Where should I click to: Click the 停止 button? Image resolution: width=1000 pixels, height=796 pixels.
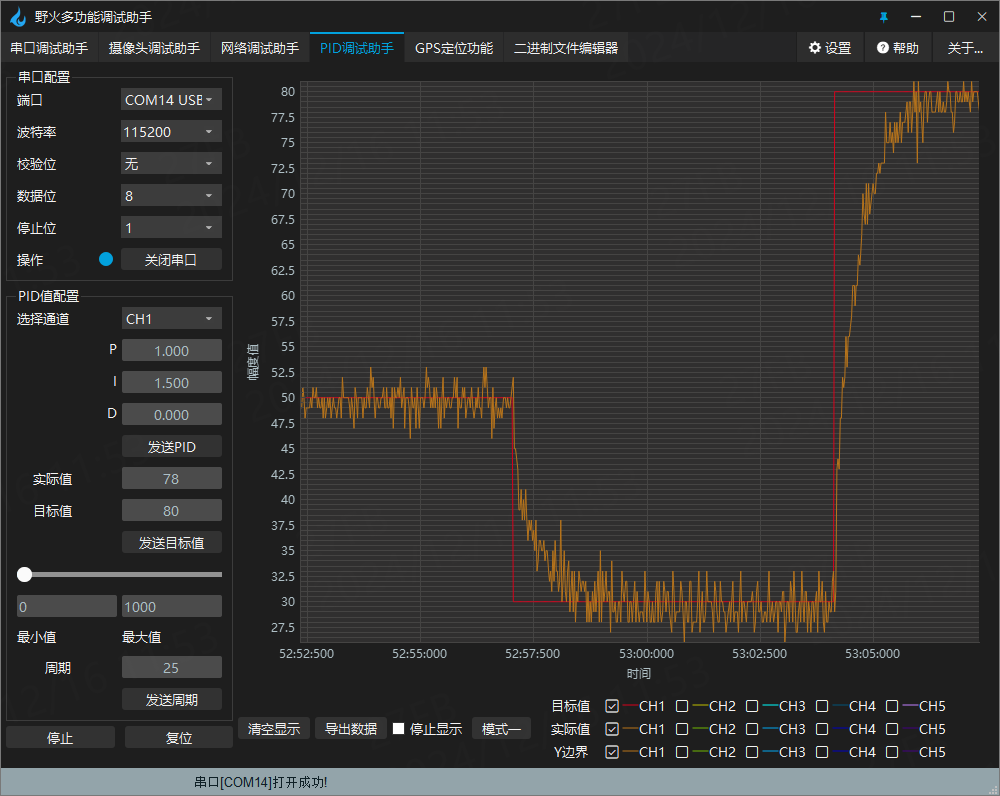(x=61, y=737)
